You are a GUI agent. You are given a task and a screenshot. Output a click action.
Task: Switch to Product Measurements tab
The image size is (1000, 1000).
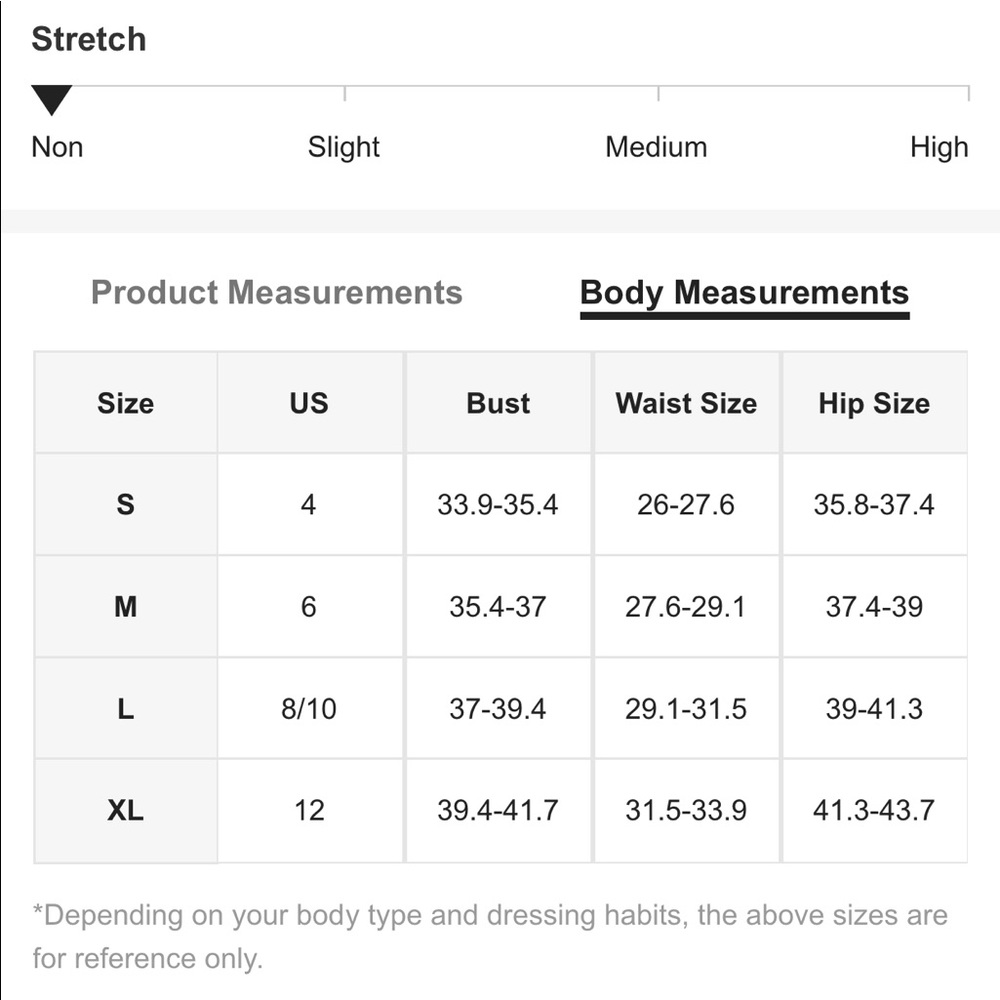[x=277, y=293]
